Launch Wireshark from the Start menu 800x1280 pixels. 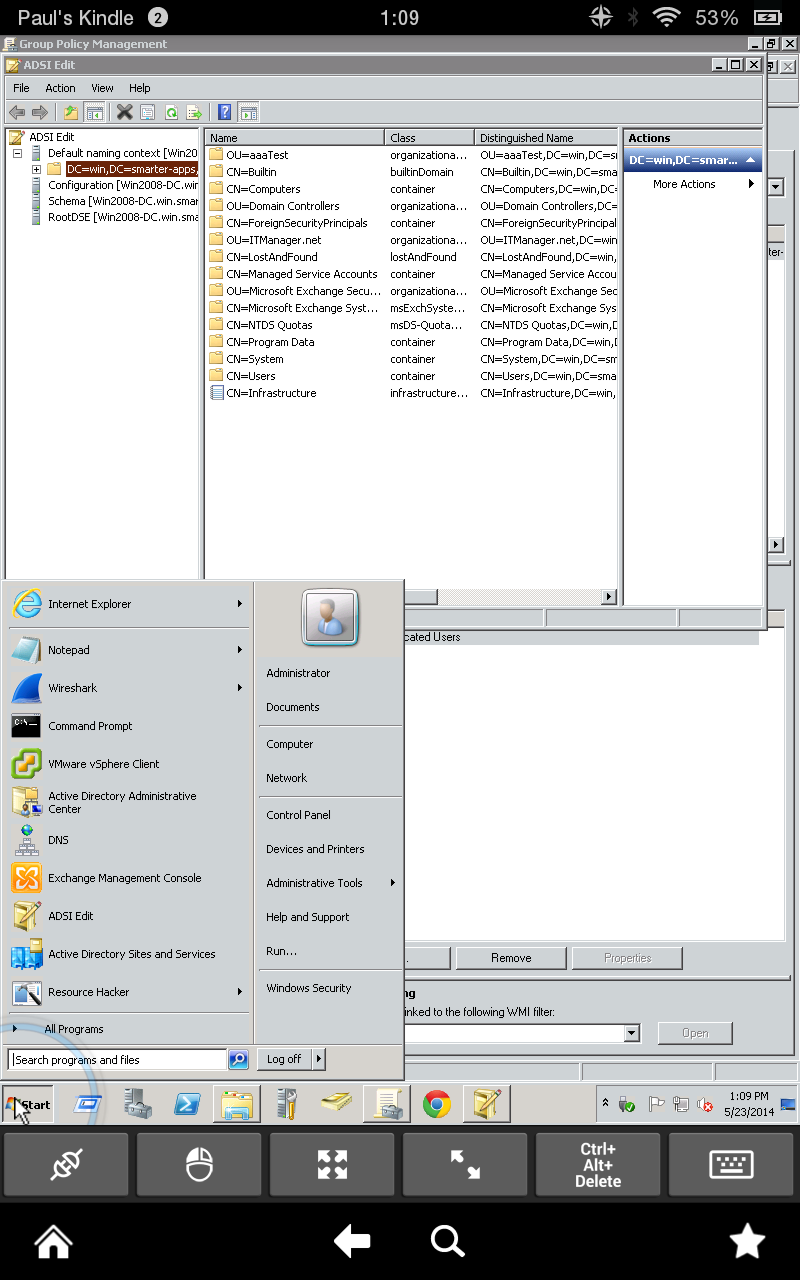click(128, 688)
